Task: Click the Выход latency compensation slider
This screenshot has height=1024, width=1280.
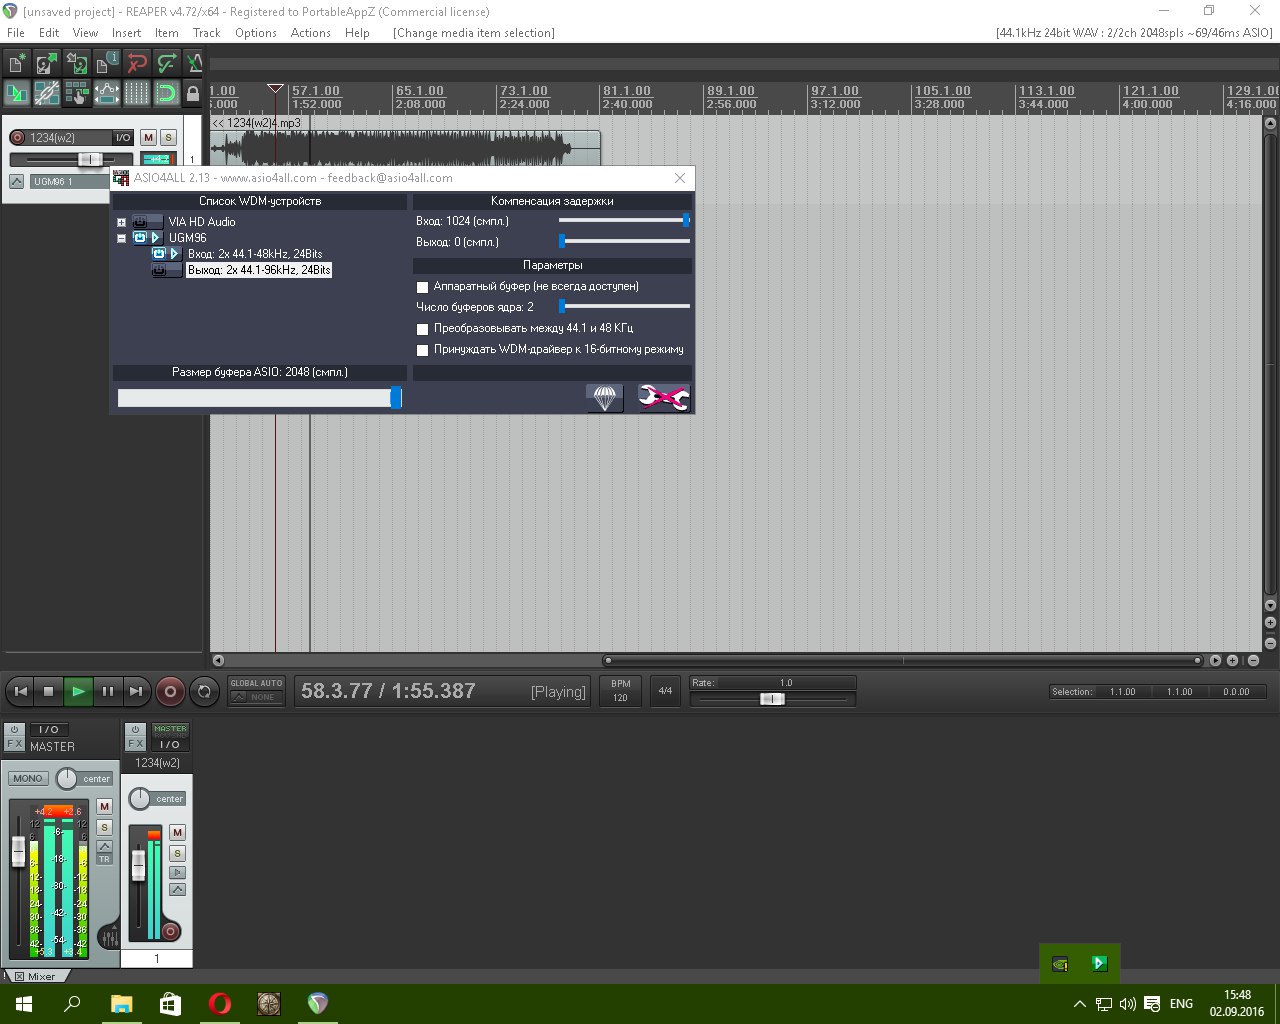Action: (x=624, y=241)
